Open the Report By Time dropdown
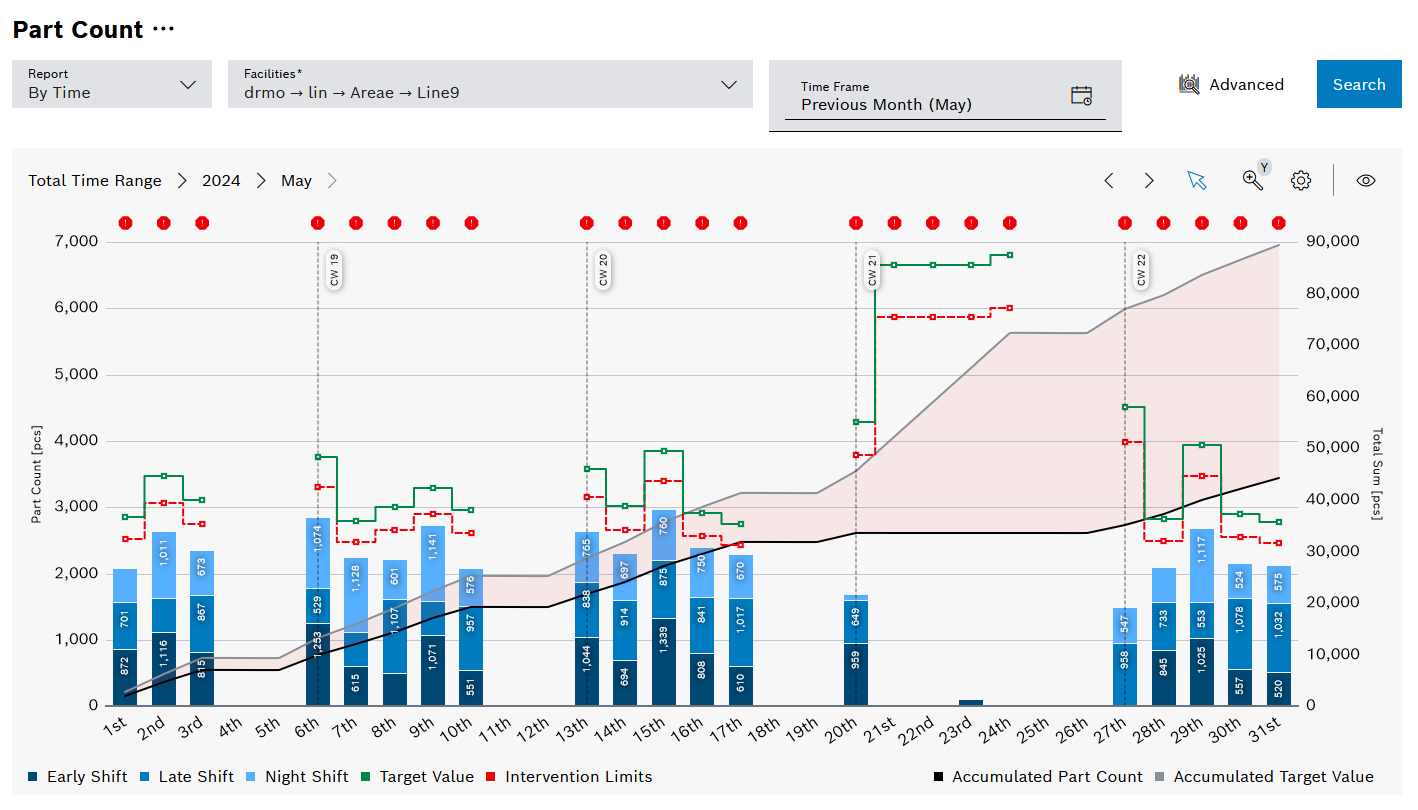 click(x=112, y=84)
